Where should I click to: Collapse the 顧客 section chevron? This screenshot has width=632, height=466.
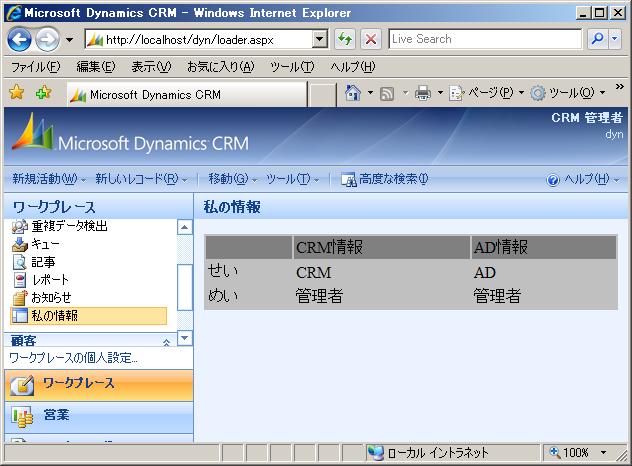click(x=166, y=342)
